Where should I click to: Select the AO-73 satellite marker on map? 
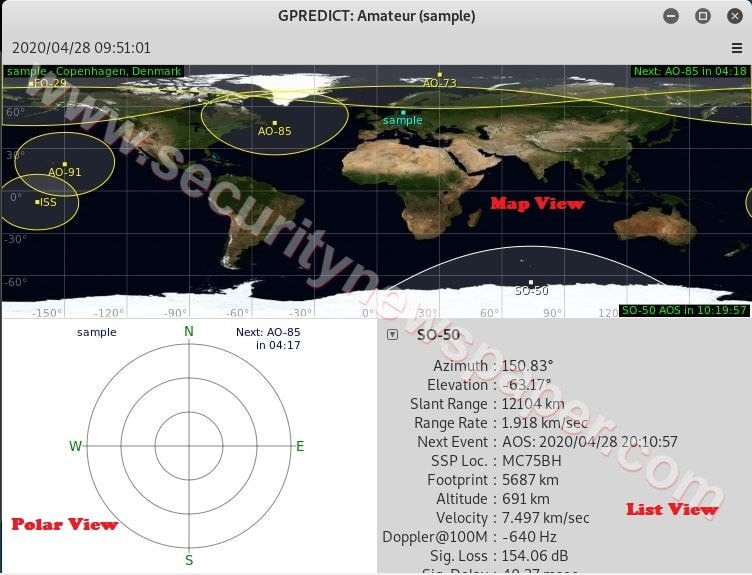tap(439, 75)
